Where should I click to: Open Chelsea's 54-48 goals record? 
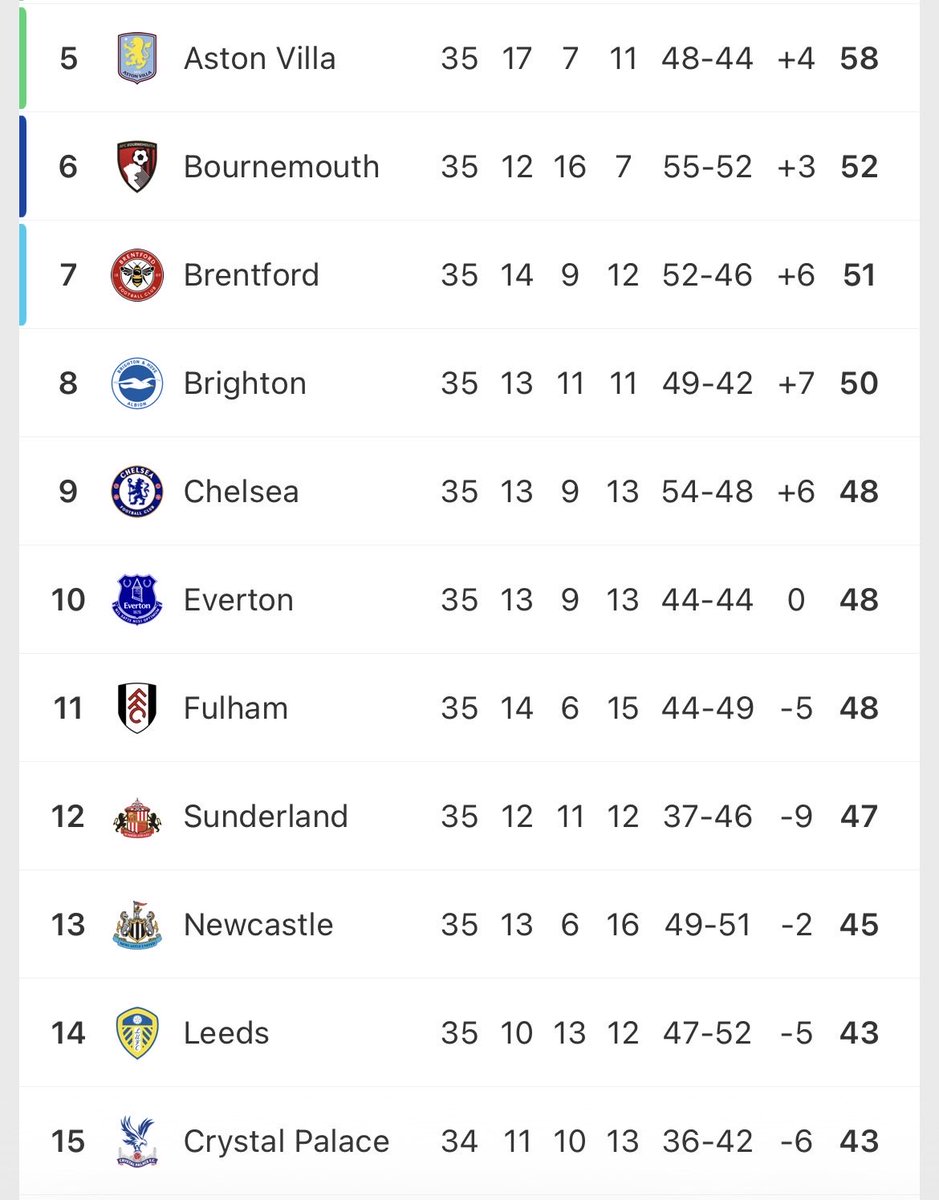(x=707, y=492)
